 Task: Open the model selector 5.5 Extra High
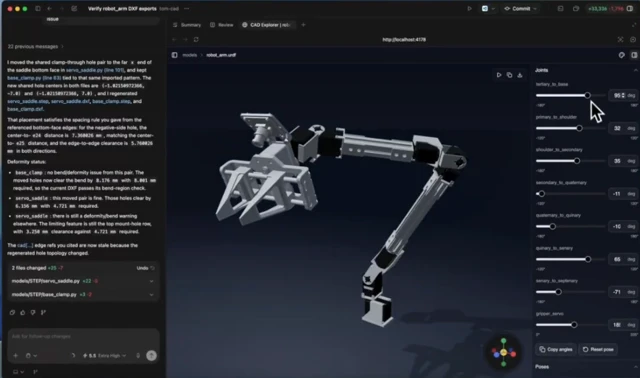click(x=104, y=356)
